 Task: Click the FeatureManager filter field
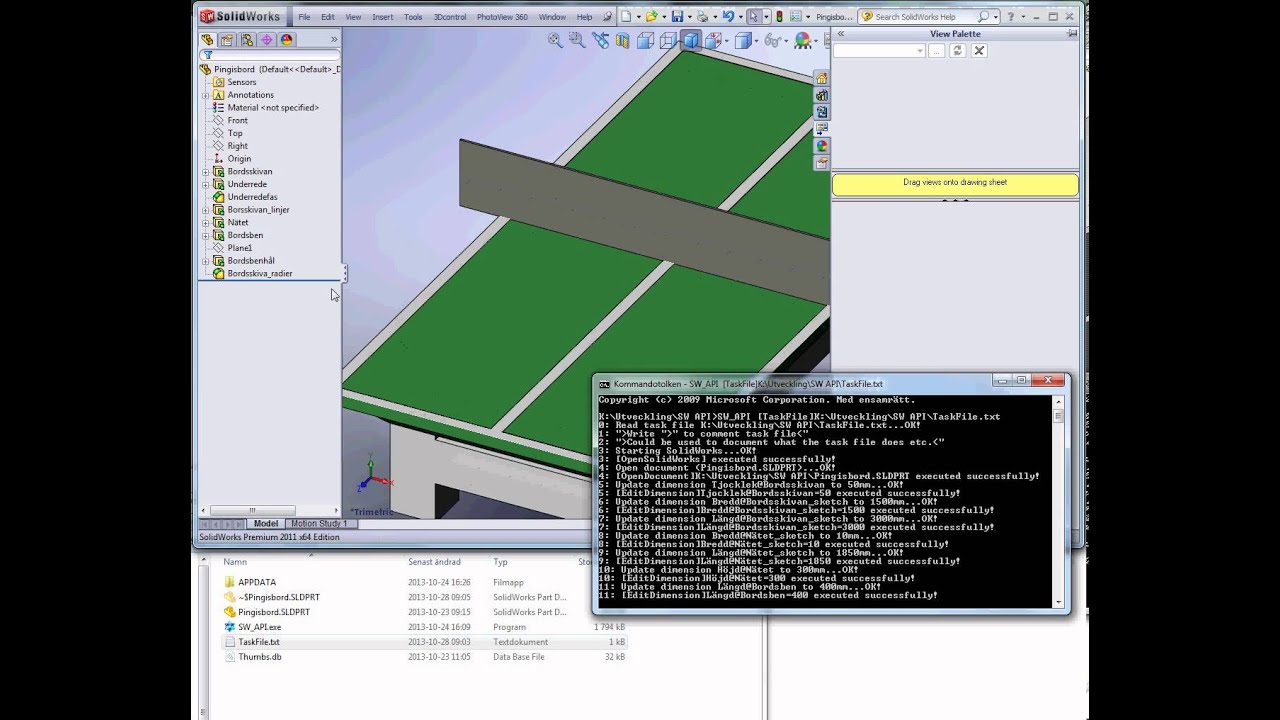coord(270,55)
